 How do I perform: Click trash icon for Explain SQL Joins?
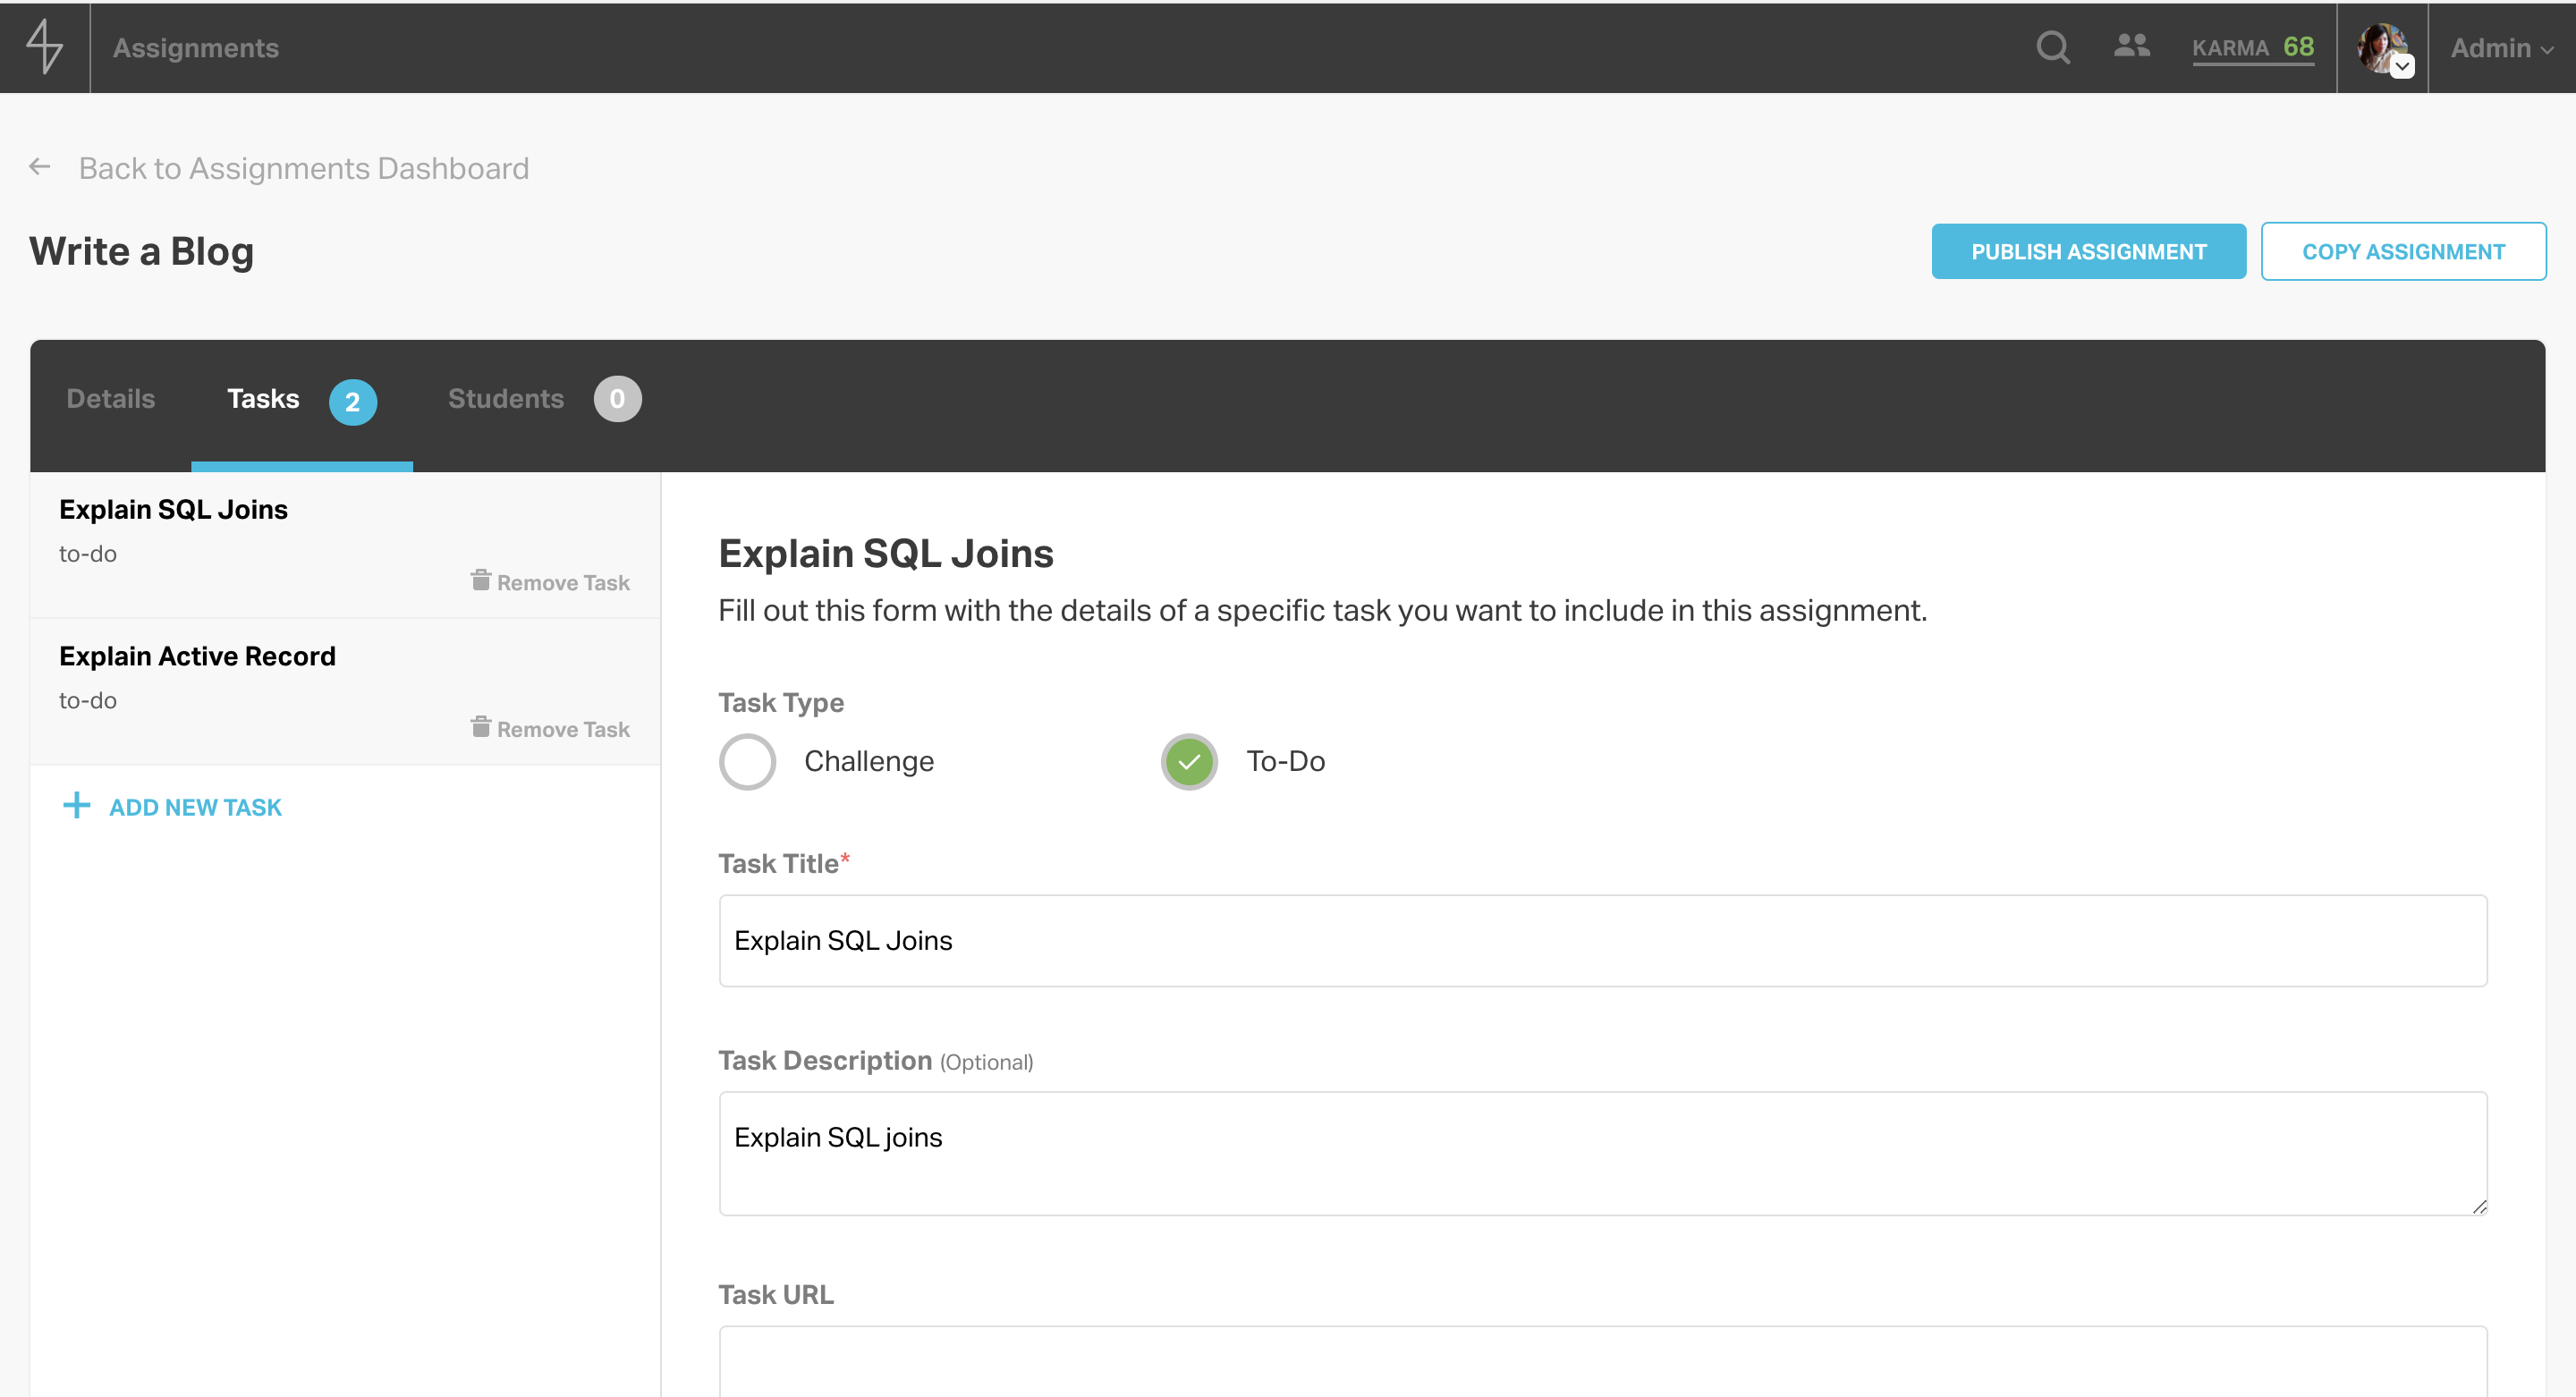click(x=481, y=581)
